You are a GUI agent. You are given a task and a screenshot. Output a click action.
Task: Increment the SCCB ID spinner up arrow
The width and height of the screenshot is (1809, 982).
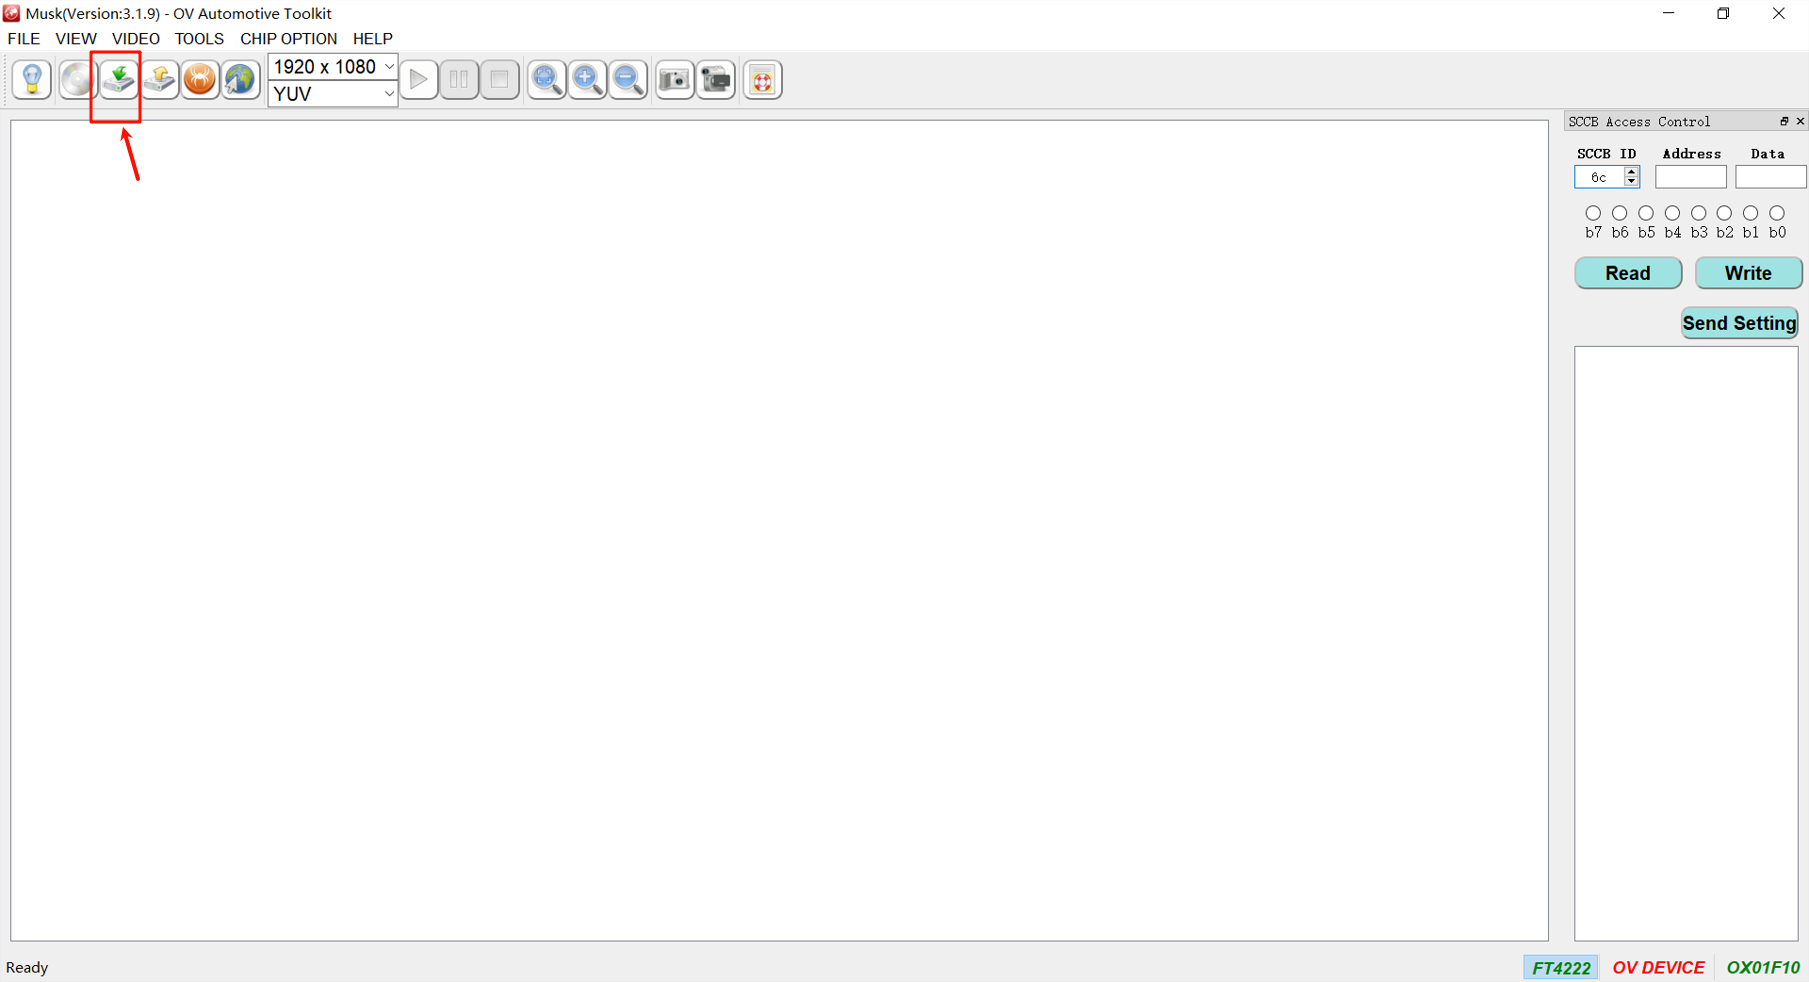(1631, 172)
